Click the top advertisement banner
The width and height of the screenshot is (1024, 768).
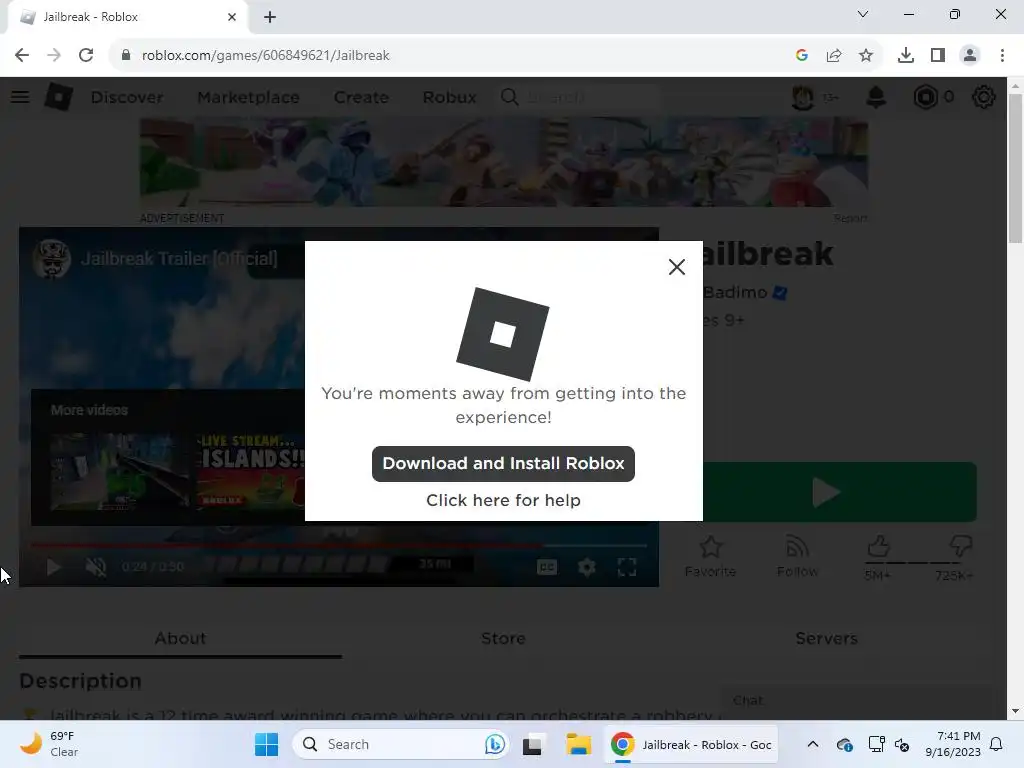(504, 162)
